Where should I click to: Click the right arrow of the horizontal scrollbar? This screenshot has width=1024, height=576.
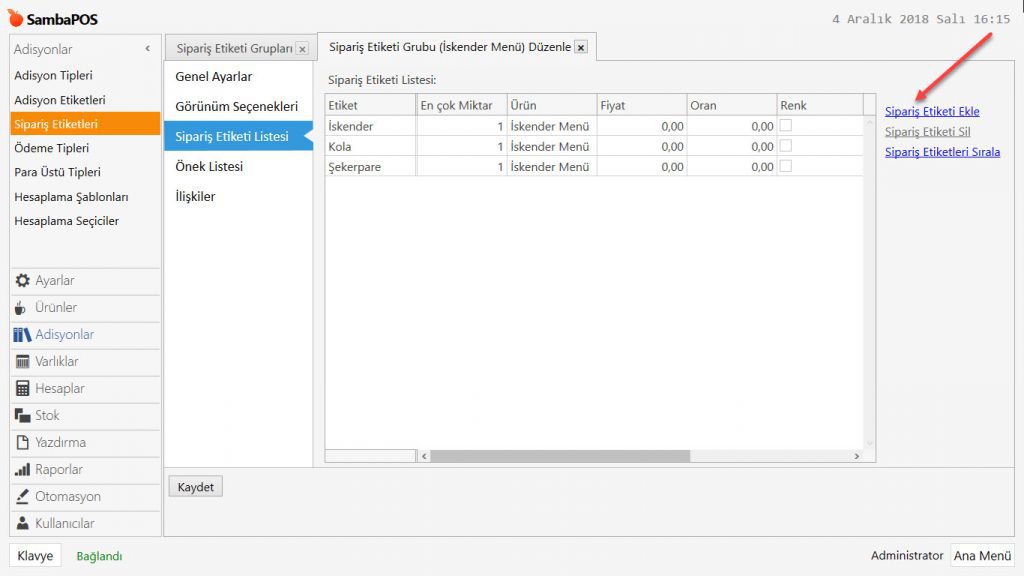(856, 456)
